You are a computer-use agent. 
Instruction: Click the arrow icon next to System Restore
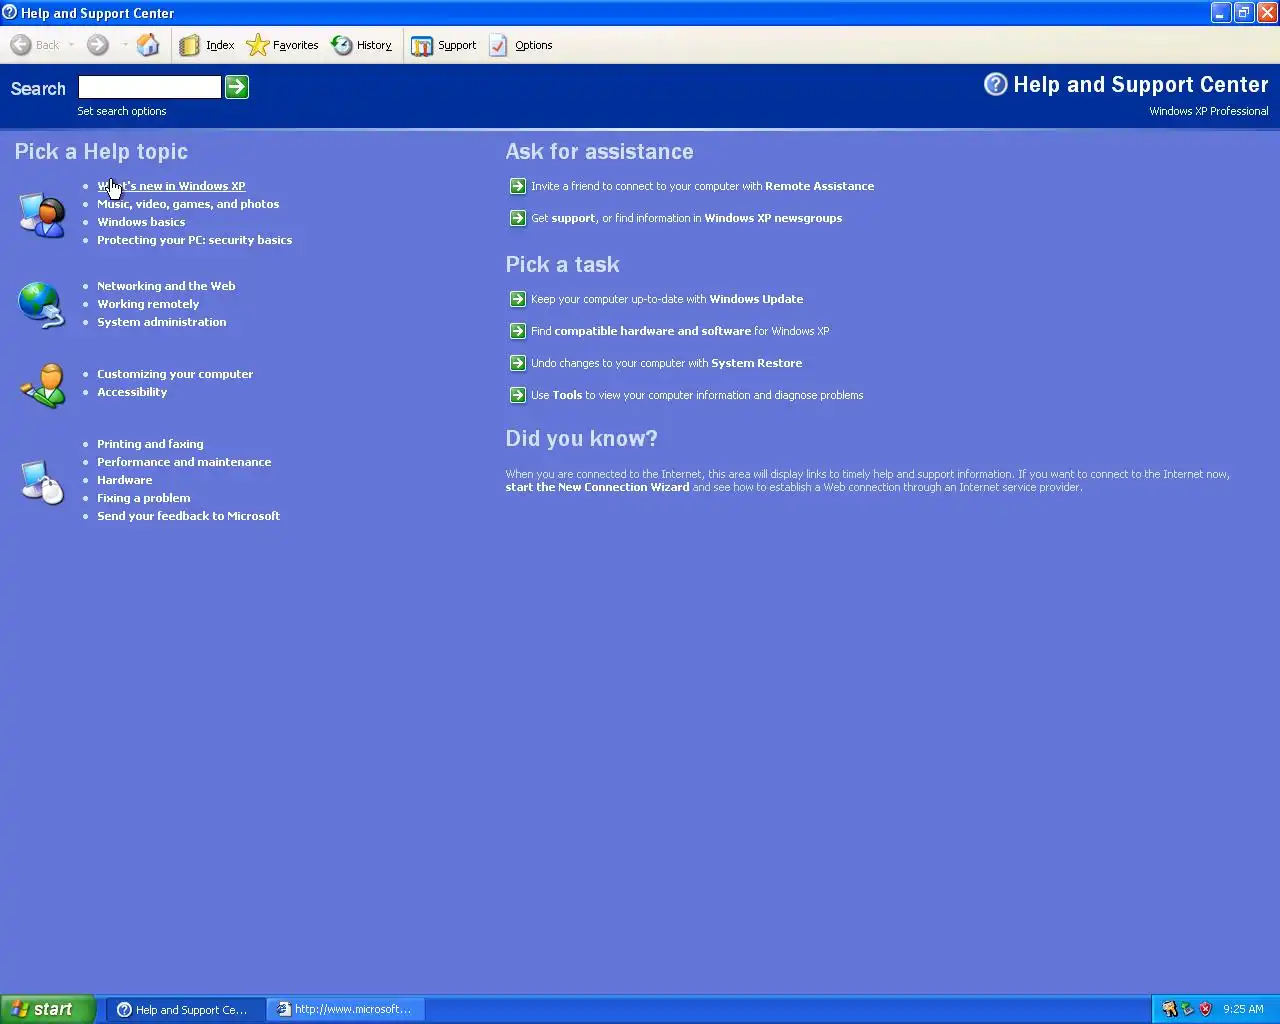pos(518,363)
